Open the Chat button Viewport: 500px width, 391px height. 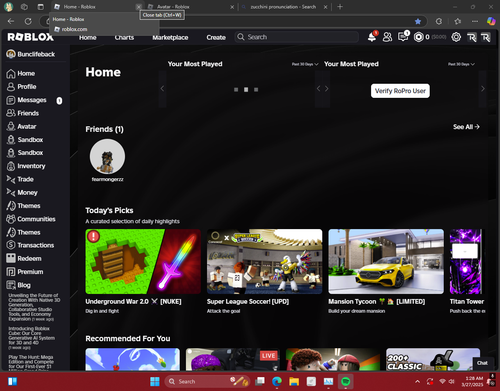click(482, 363)
